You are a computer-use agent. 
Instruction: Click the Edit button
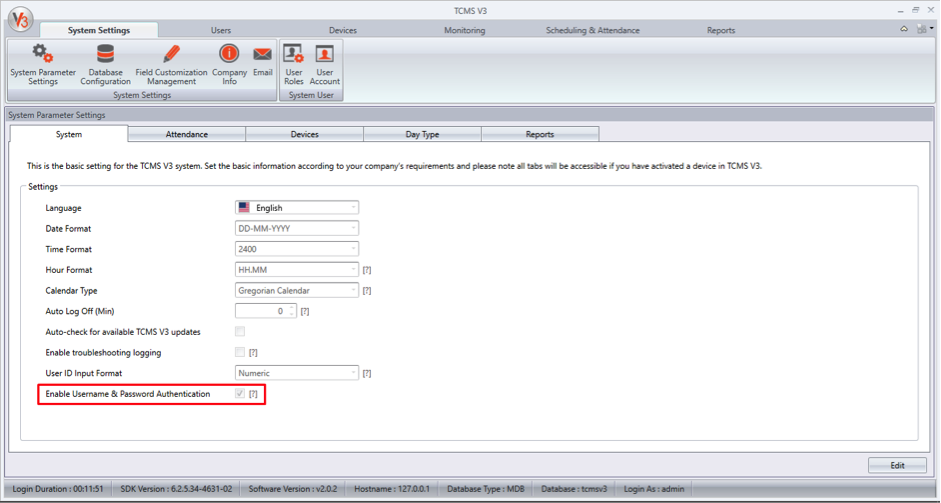tap(897, 465)
